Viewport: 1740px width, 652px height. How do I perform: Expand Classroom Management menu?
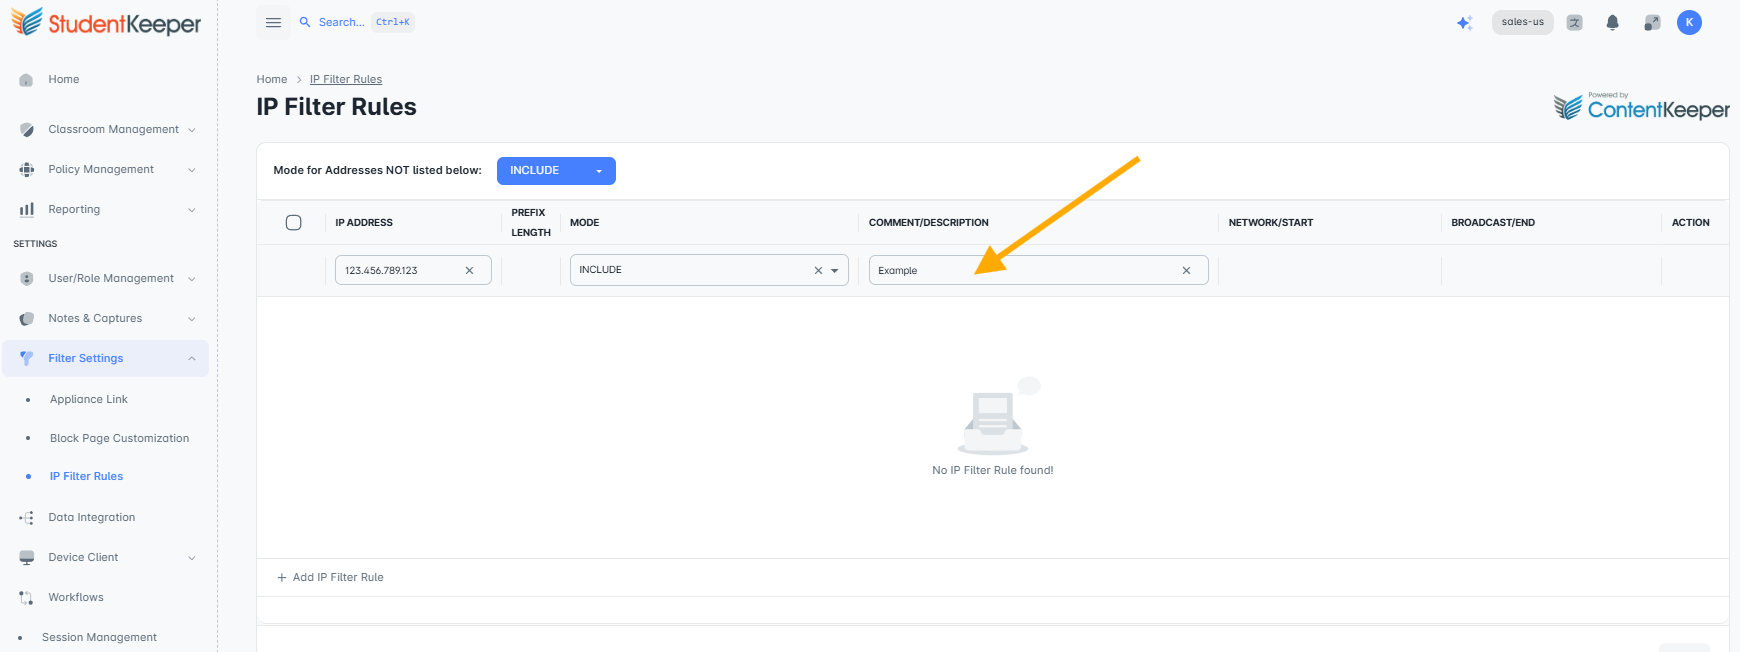click(x=106, y=129)
